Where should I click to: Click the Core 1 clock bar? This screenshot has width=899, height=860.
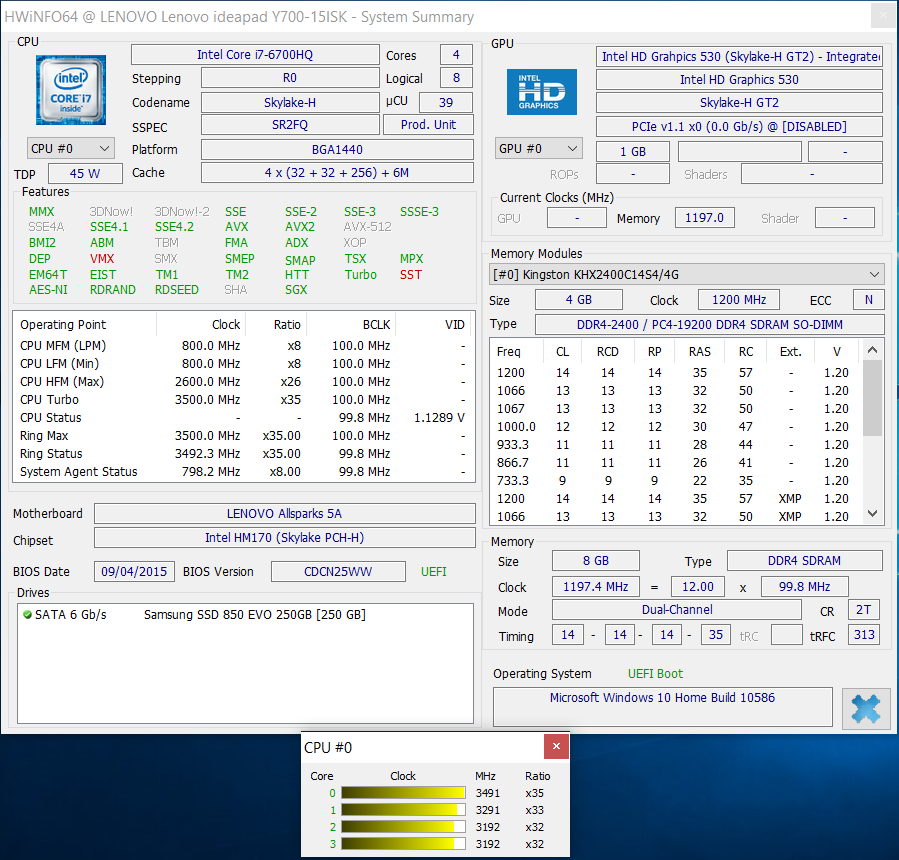(x=403, y=810)
